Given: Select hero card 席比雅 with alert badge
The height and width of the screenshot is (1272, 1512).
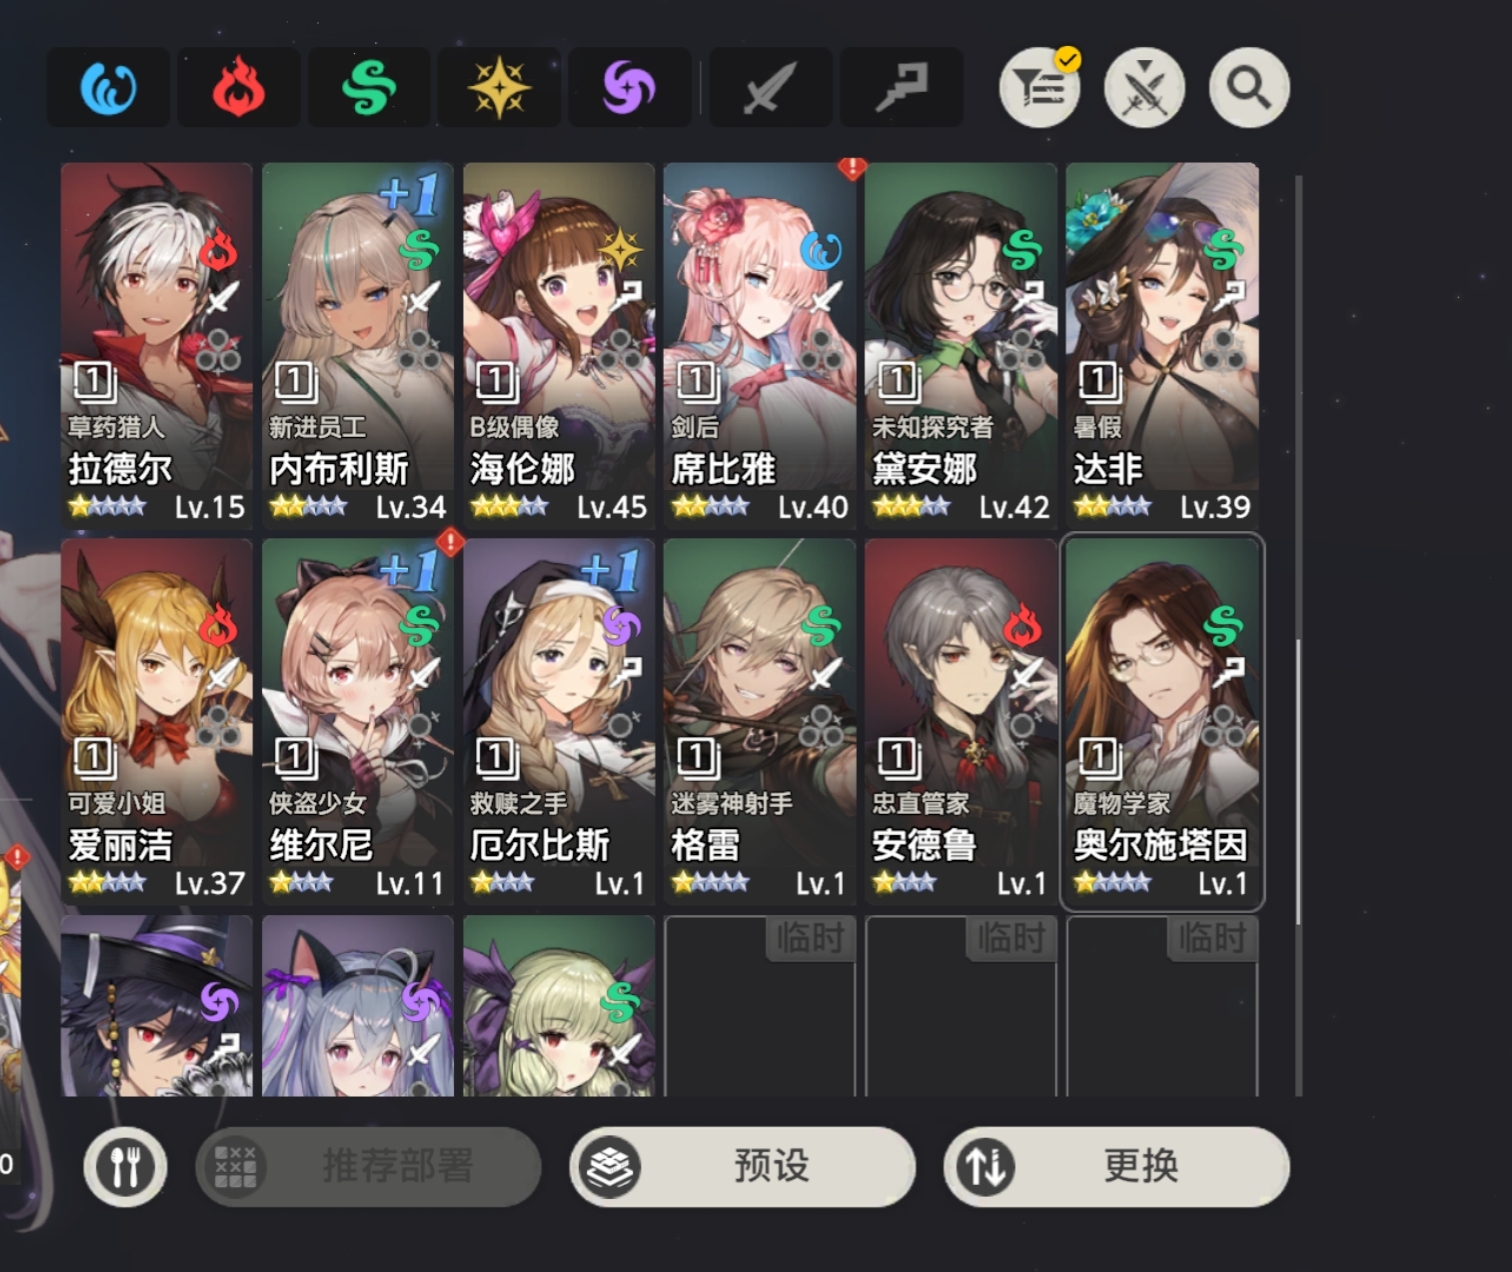Looking at the screenshot, I should (x=760, y=345).
